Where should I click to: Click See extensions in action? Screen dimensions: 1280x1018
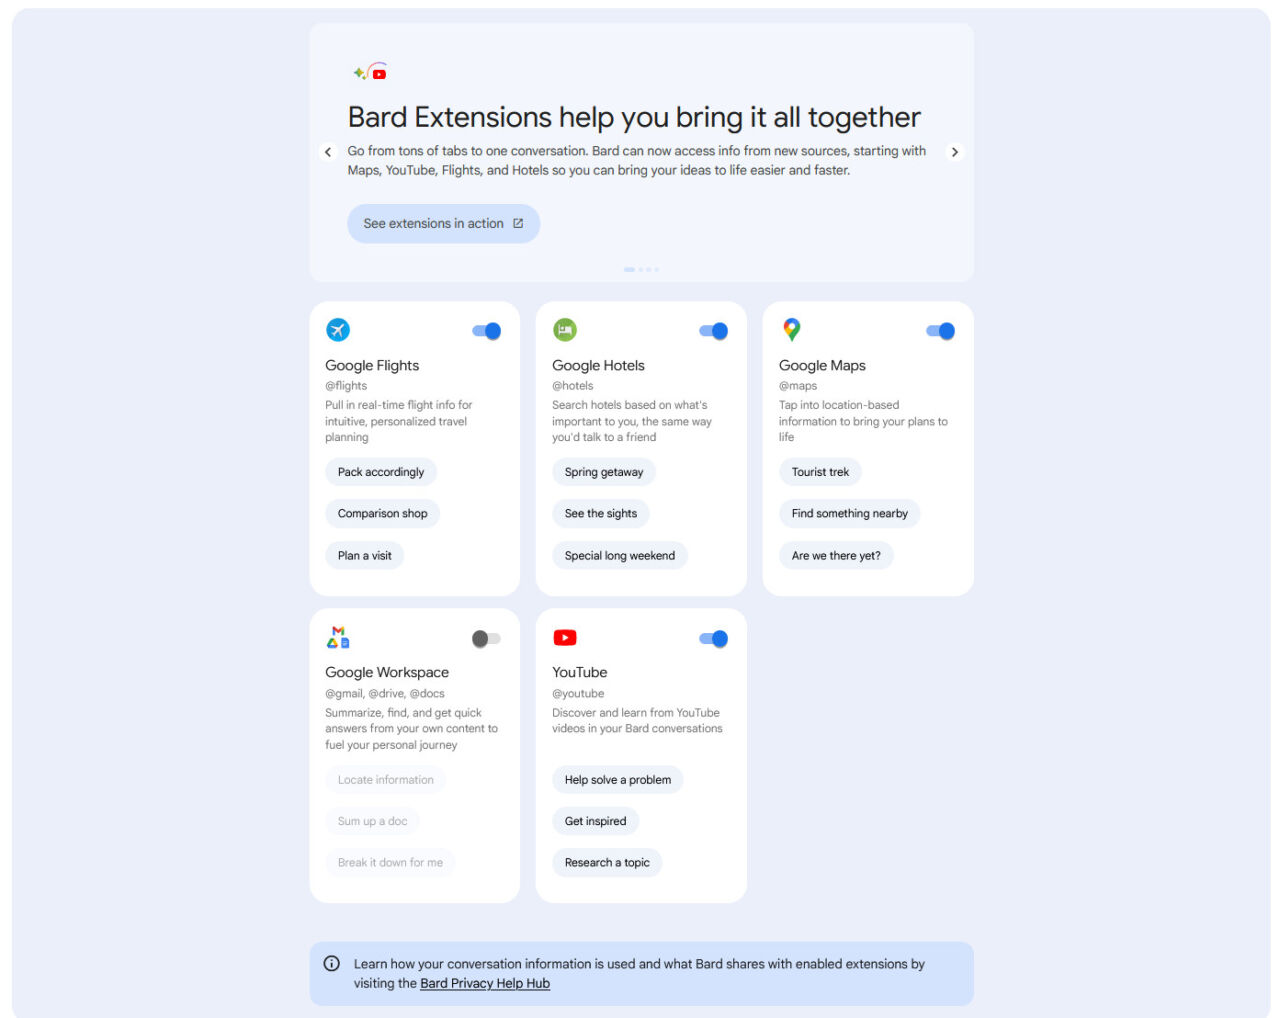[435, 223]
